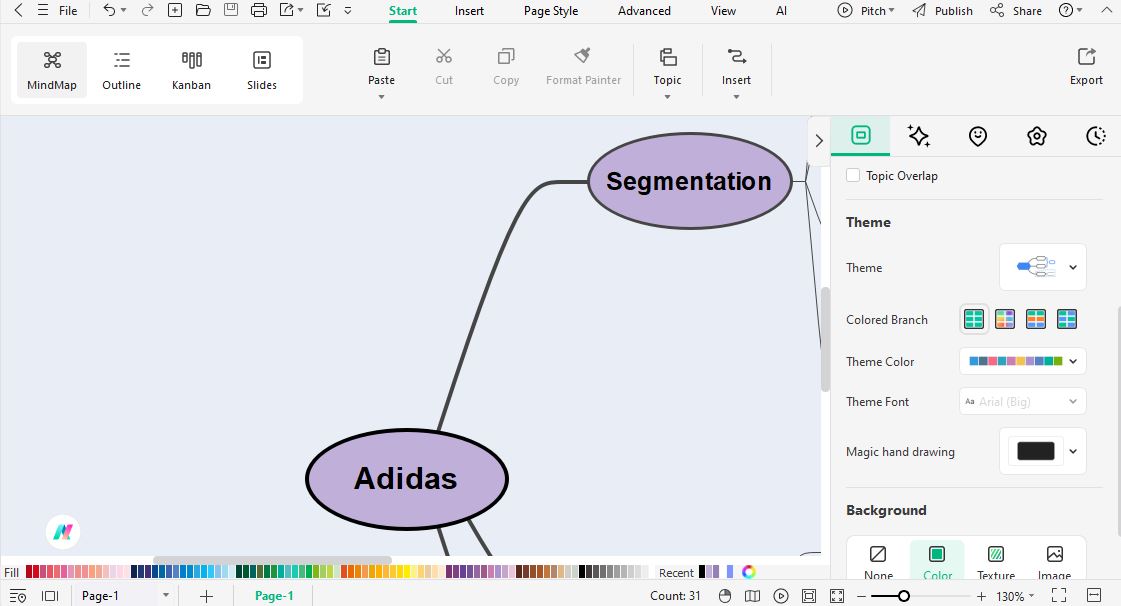Switch to Outline view mode
The image size is (1121, 606).
point(122,70)
